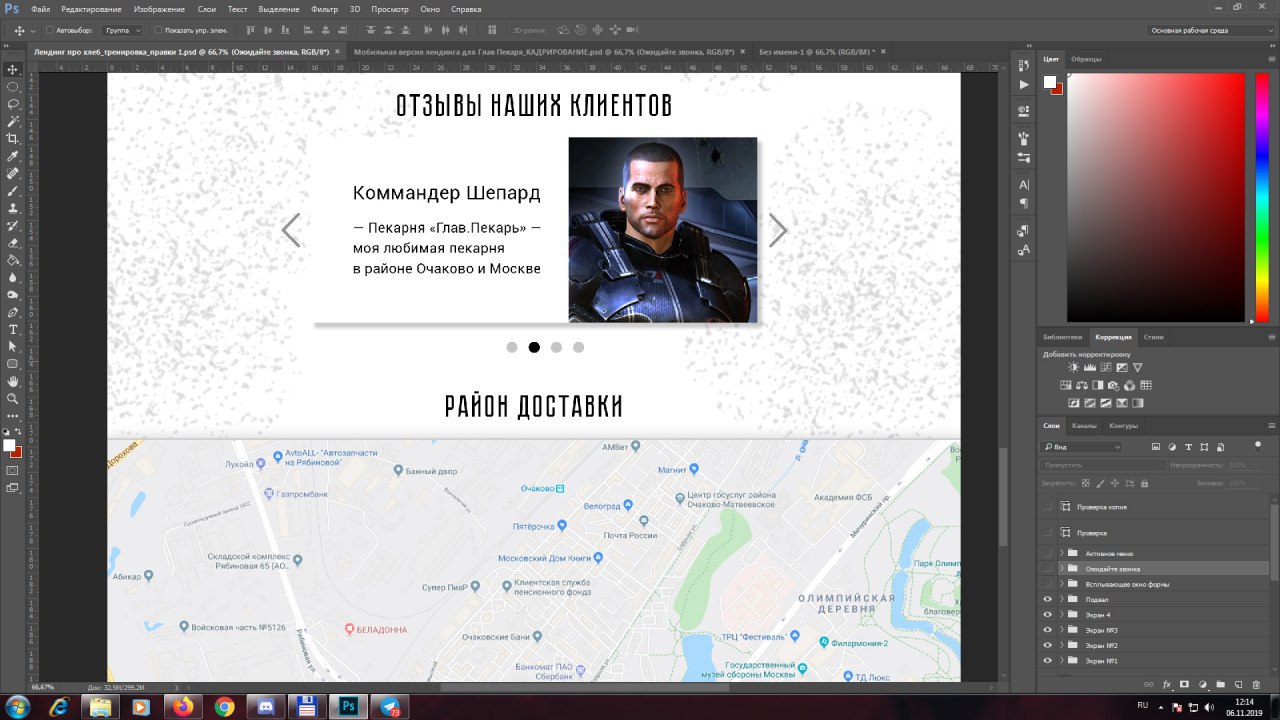Select the Hand tool
The width and height of the screenshot is (1280, 720).
(13, 381)
